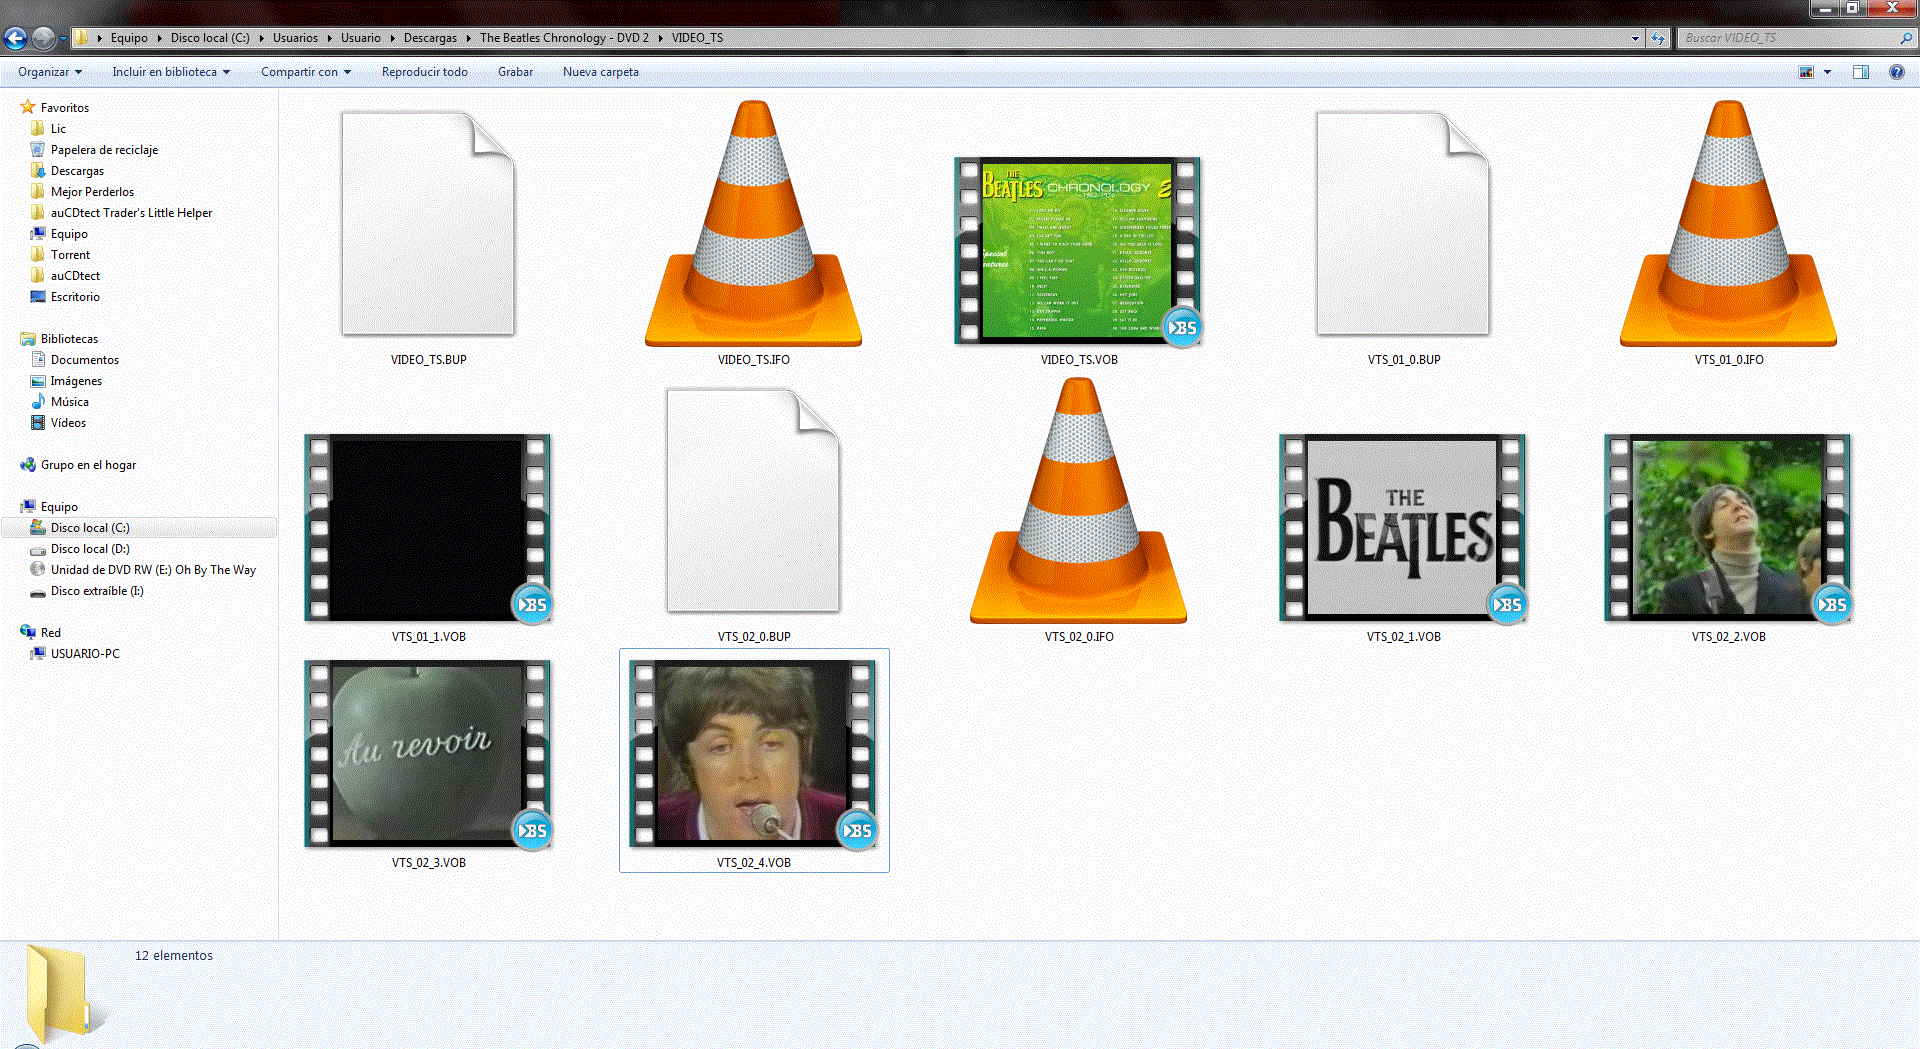This screenshot has width=1920, height=1049.
Task: Click the VTS_01_1.VOB file name
Action: point(428,637)
